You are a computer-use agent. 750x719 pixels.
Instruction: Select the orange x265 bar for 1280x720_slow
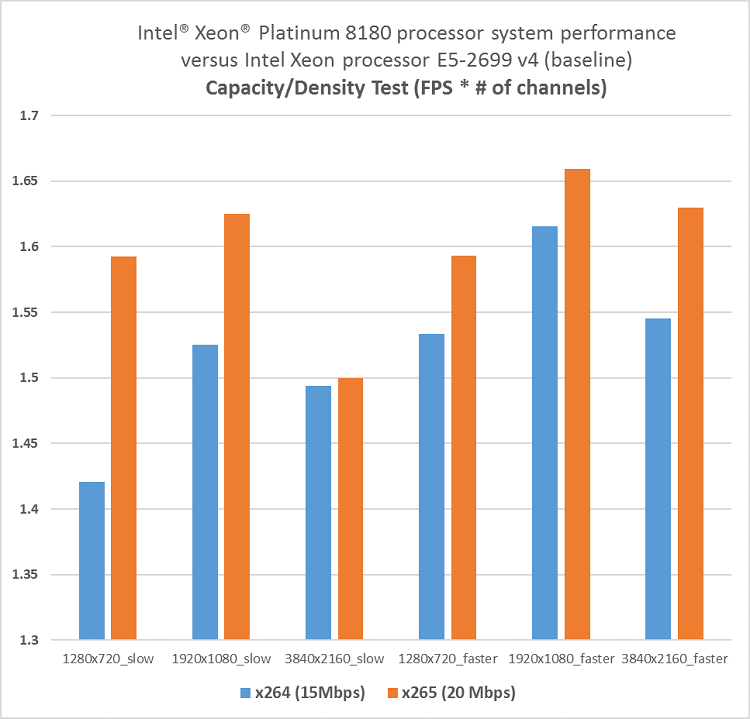tap(124, 448)
